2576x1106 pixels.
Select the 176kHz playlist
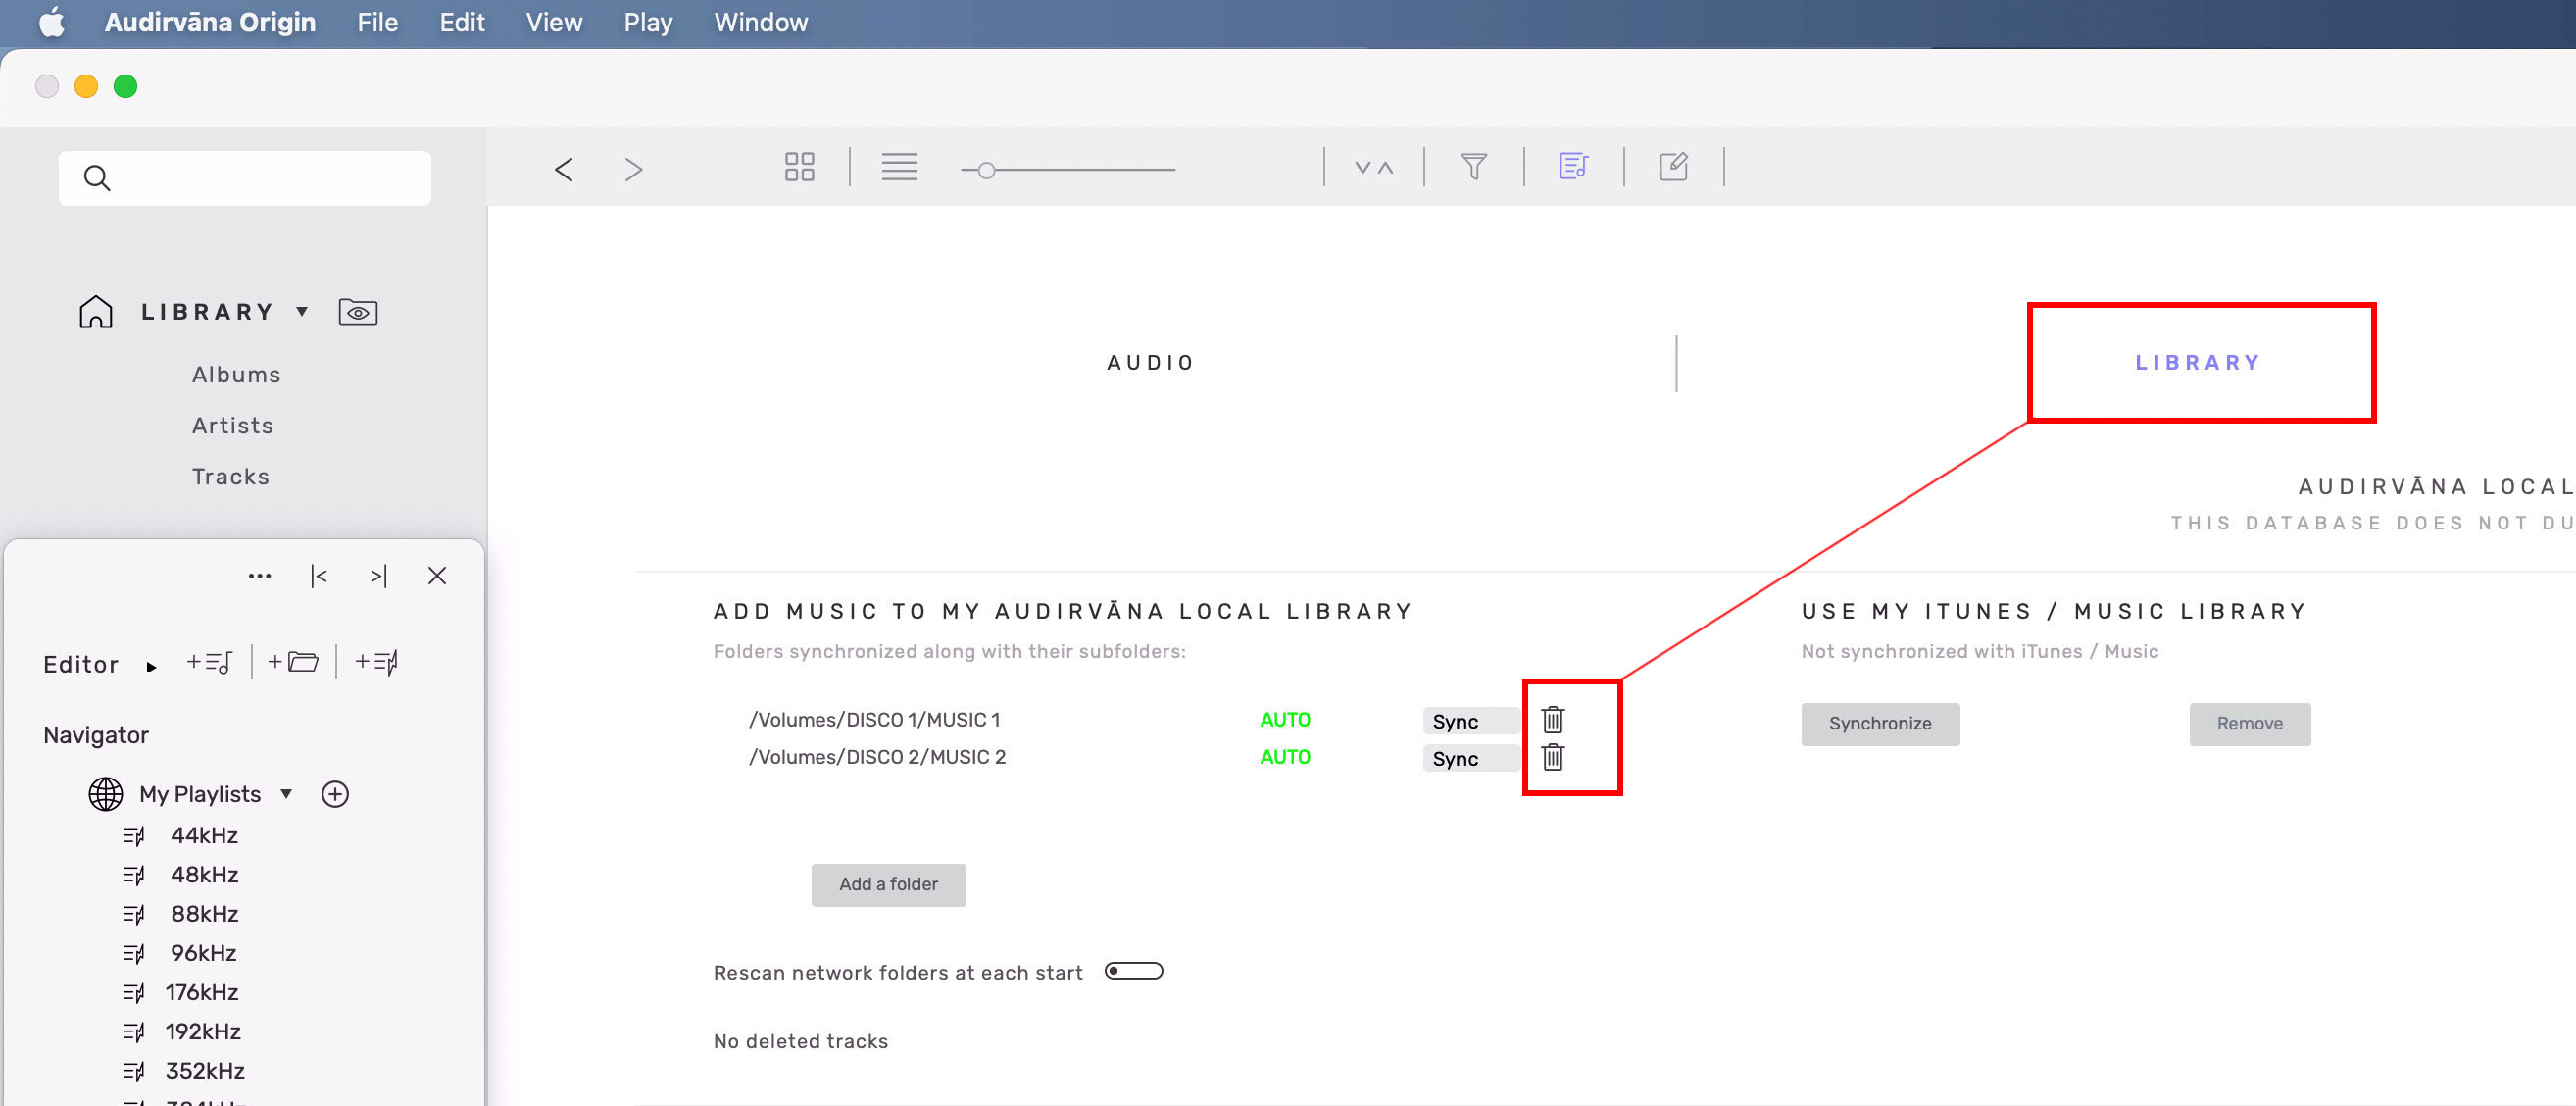202,992
